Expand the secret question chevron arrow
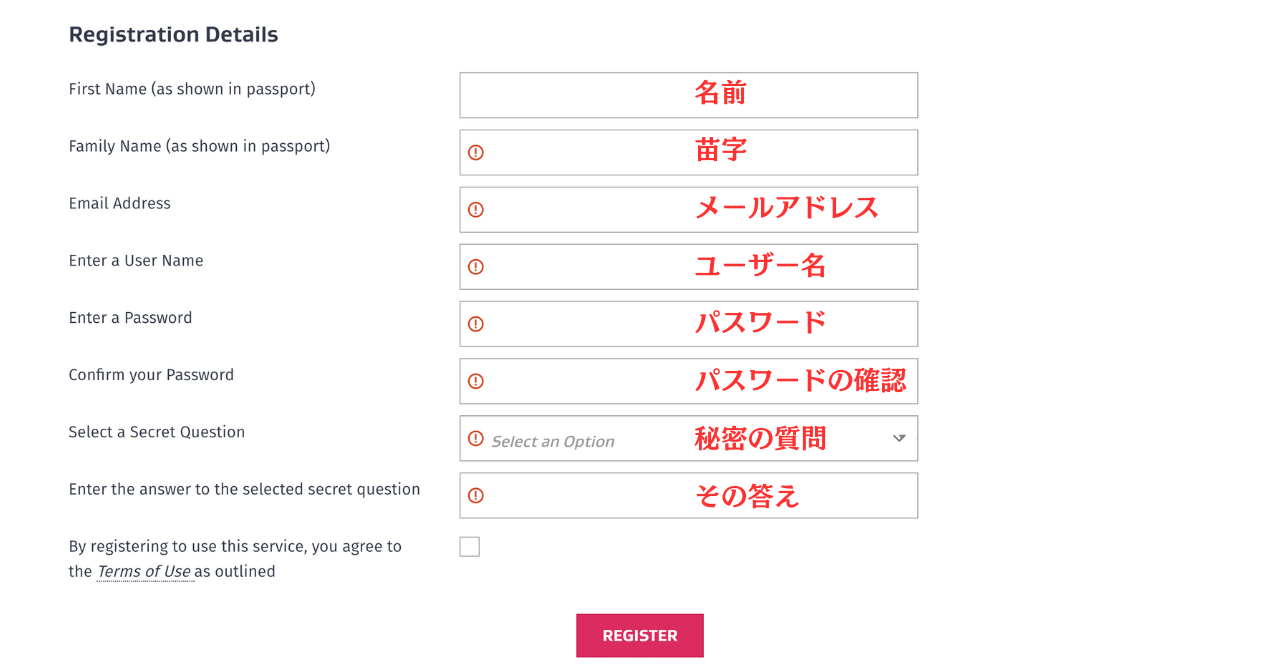1280x670 pixels. (899, 438)
